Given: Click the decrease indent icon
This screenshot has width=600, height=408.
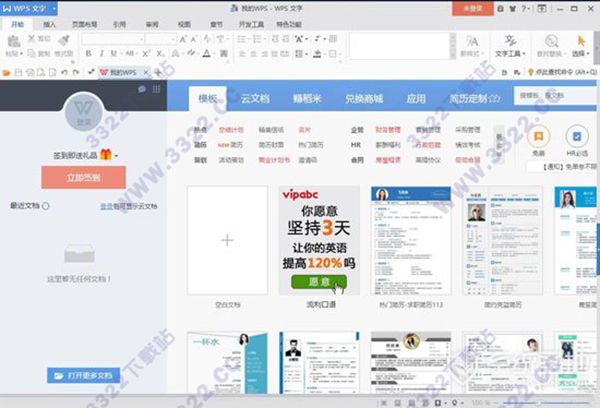Looking at the screenshot, I should [x=275, y=39].
